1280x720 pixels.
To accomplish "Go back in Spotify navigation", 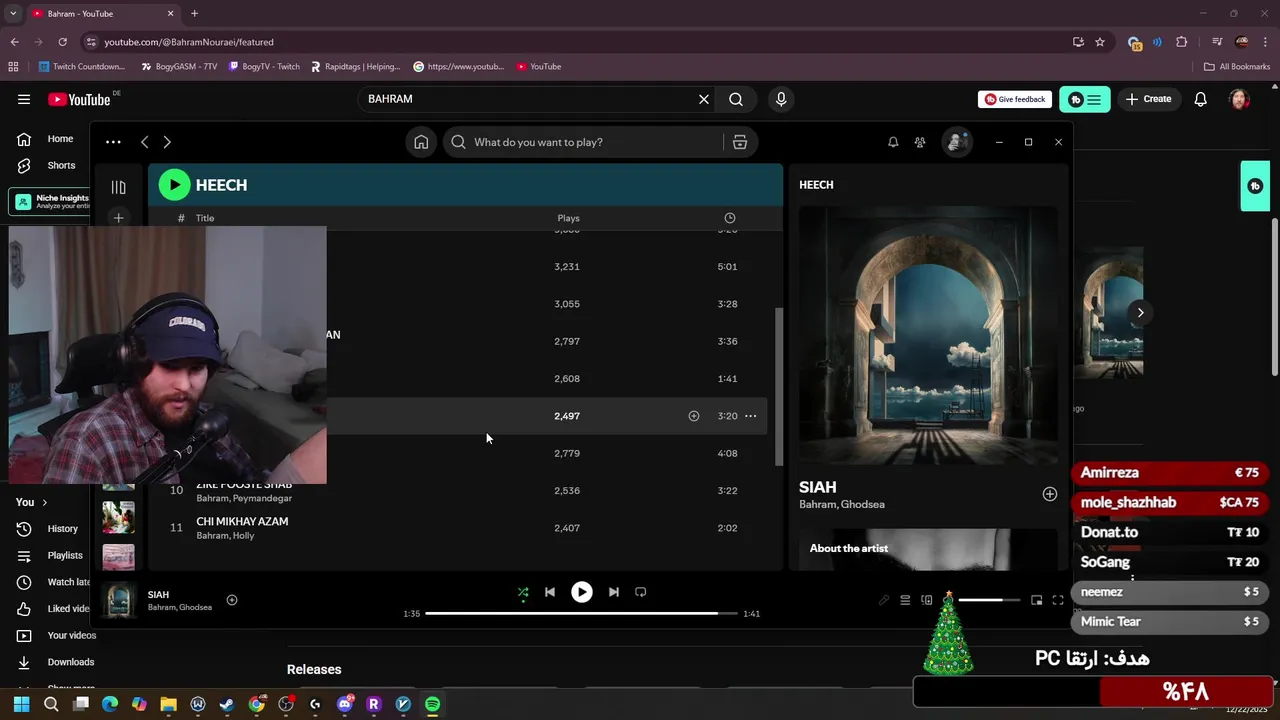I will click(x=145, y=142).
